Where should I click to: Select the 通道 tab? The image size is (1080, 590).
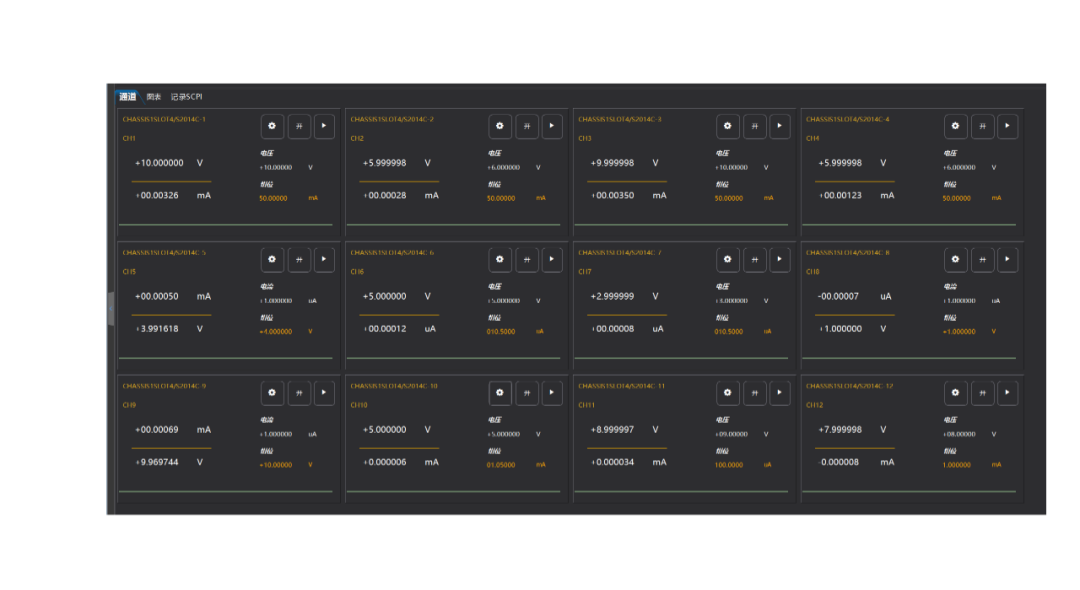(x=127, y=97)
